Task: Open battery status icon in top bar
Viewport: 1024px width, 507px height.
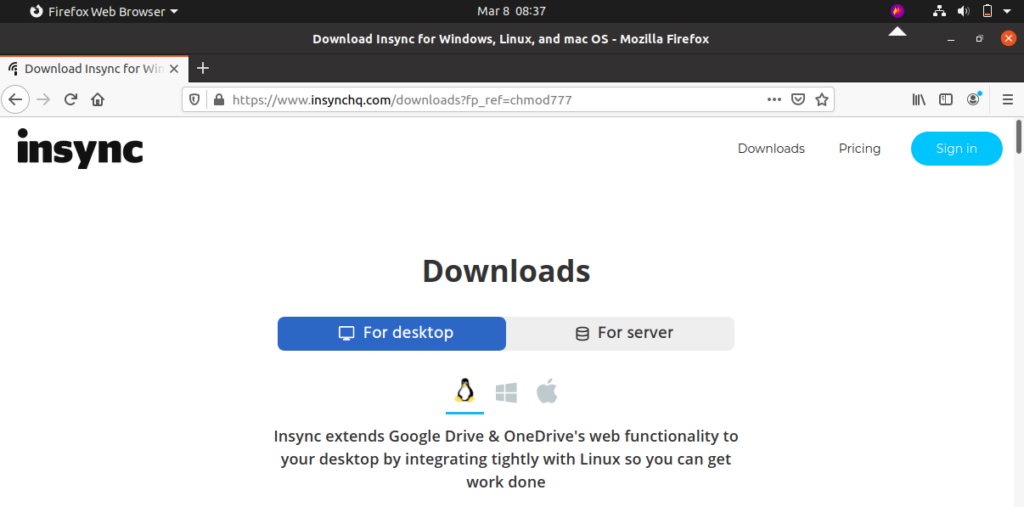Action: coord(987,11)
